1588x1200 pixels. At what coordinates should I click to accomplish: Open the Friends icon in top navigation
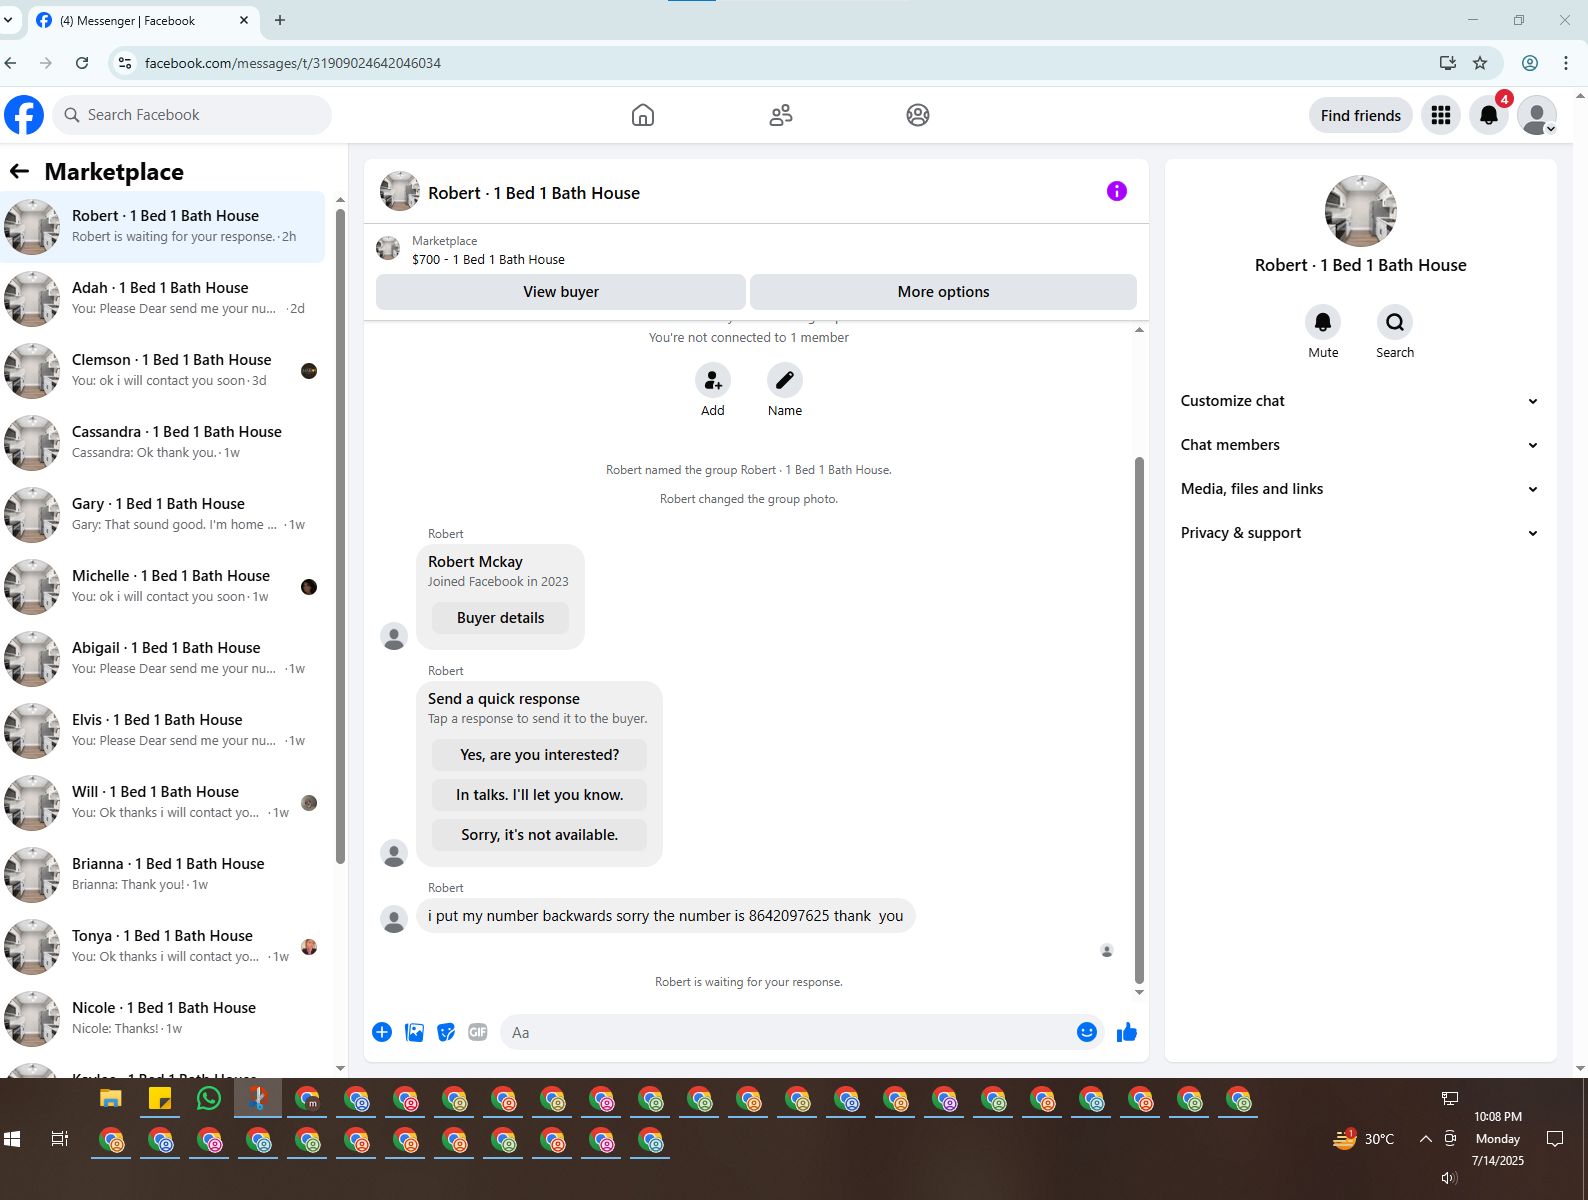click(x=781, y=115)
